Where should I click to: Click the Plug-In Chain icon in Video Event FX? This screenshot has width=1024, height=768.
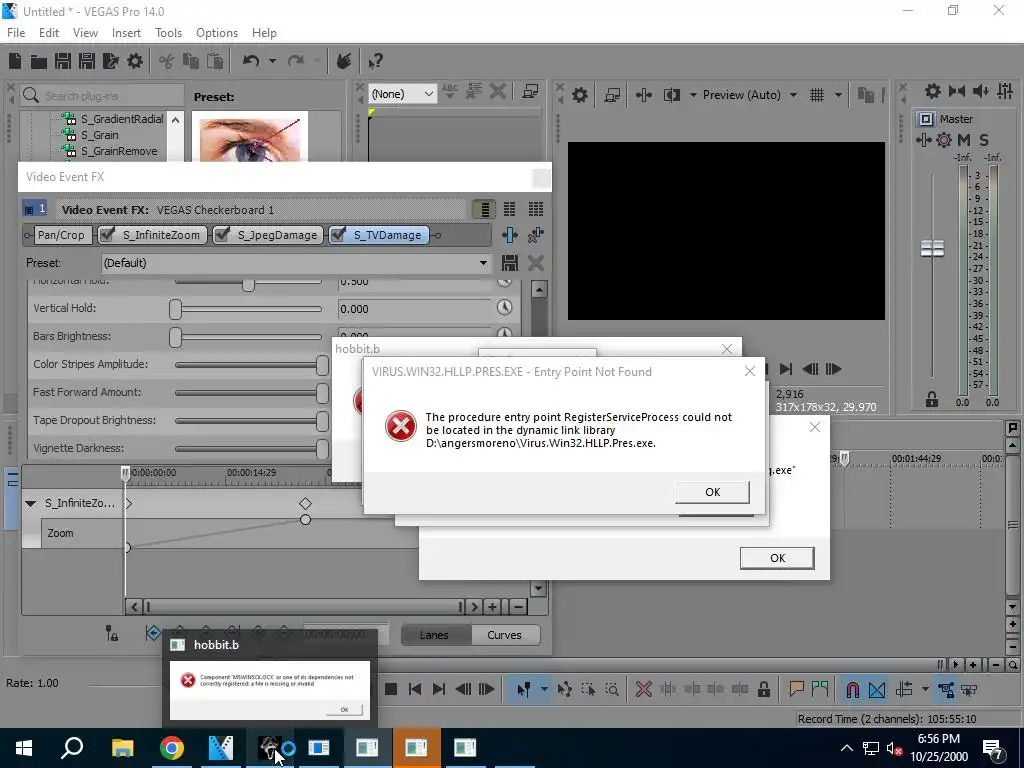tap(510, 235)
